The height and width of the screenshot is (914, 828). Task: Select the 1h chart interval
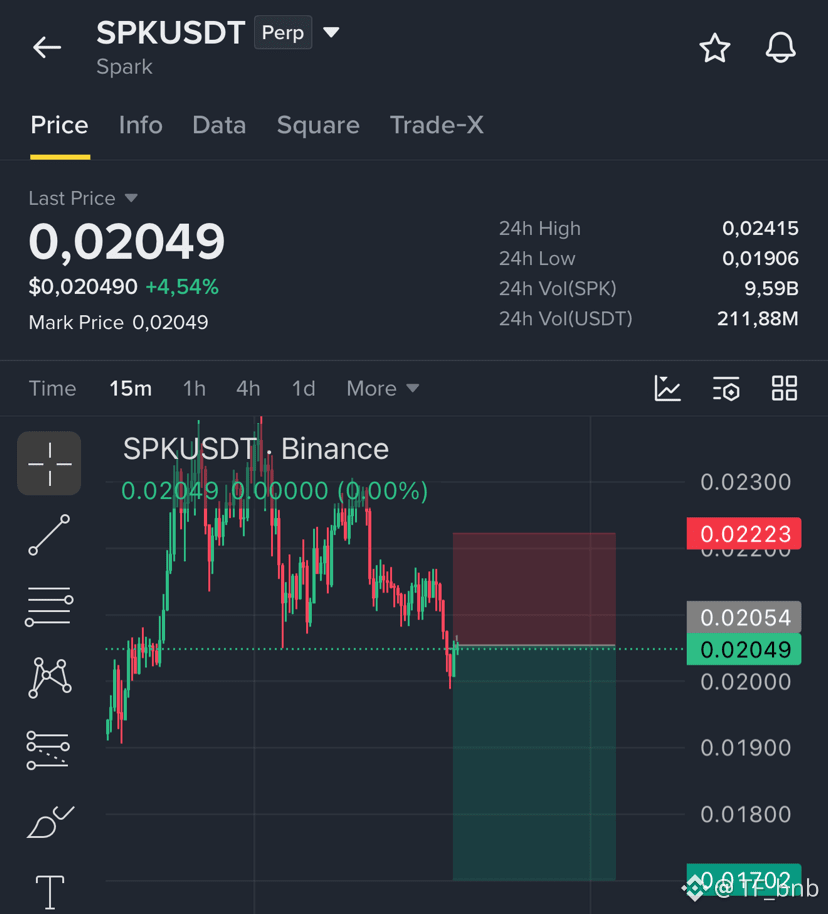pyautogui.click(x=194, y=388)
